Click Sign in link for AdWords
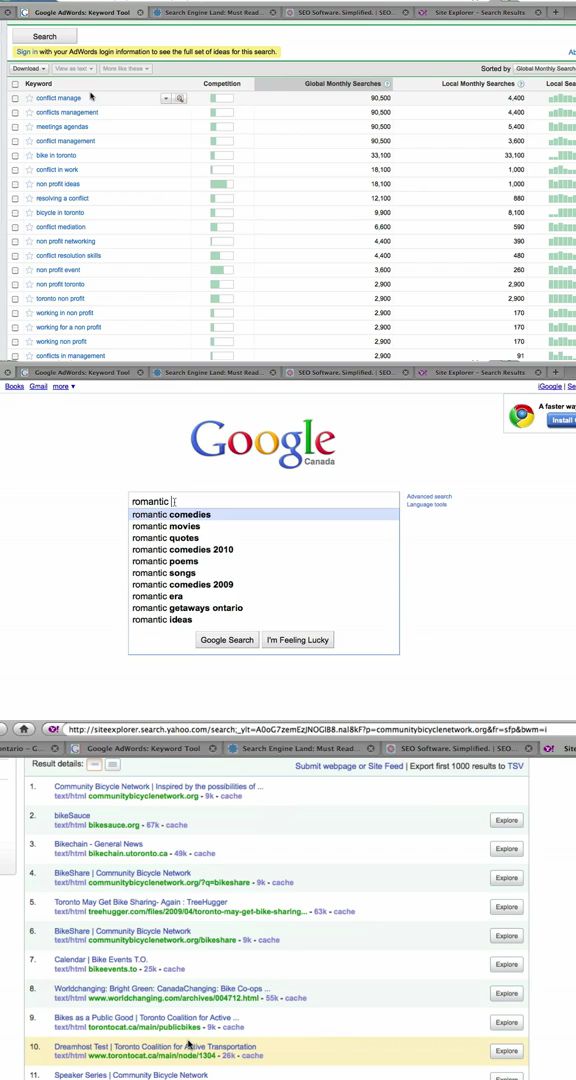The height and width of the screenshot is (1080, 576). tap(27, 52)
